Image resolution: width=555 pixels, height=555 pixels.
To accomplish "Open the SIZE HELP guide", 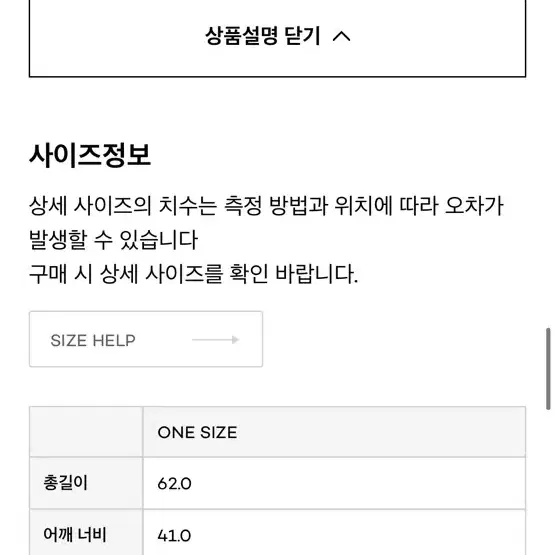I will [146, 339].
